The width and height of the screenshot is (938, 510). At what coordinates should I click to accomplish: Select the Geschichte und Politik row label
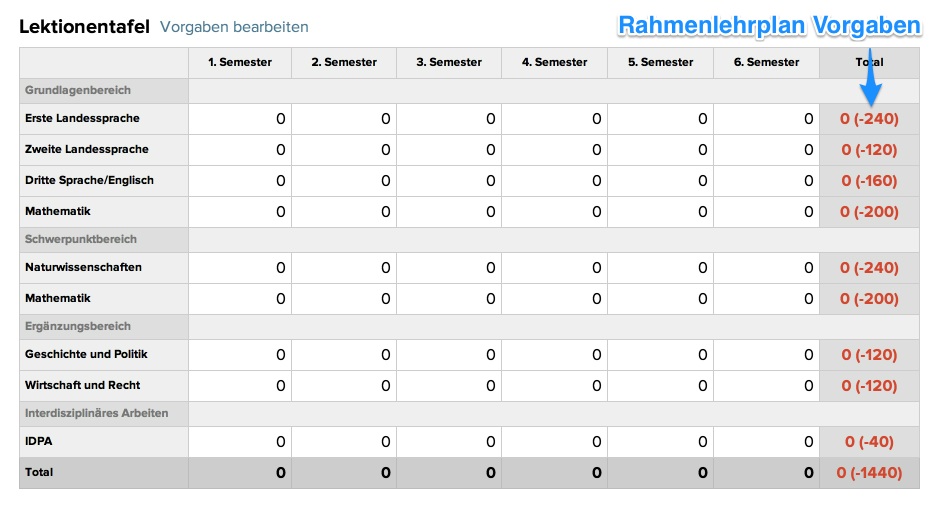(x=86, y=355)
